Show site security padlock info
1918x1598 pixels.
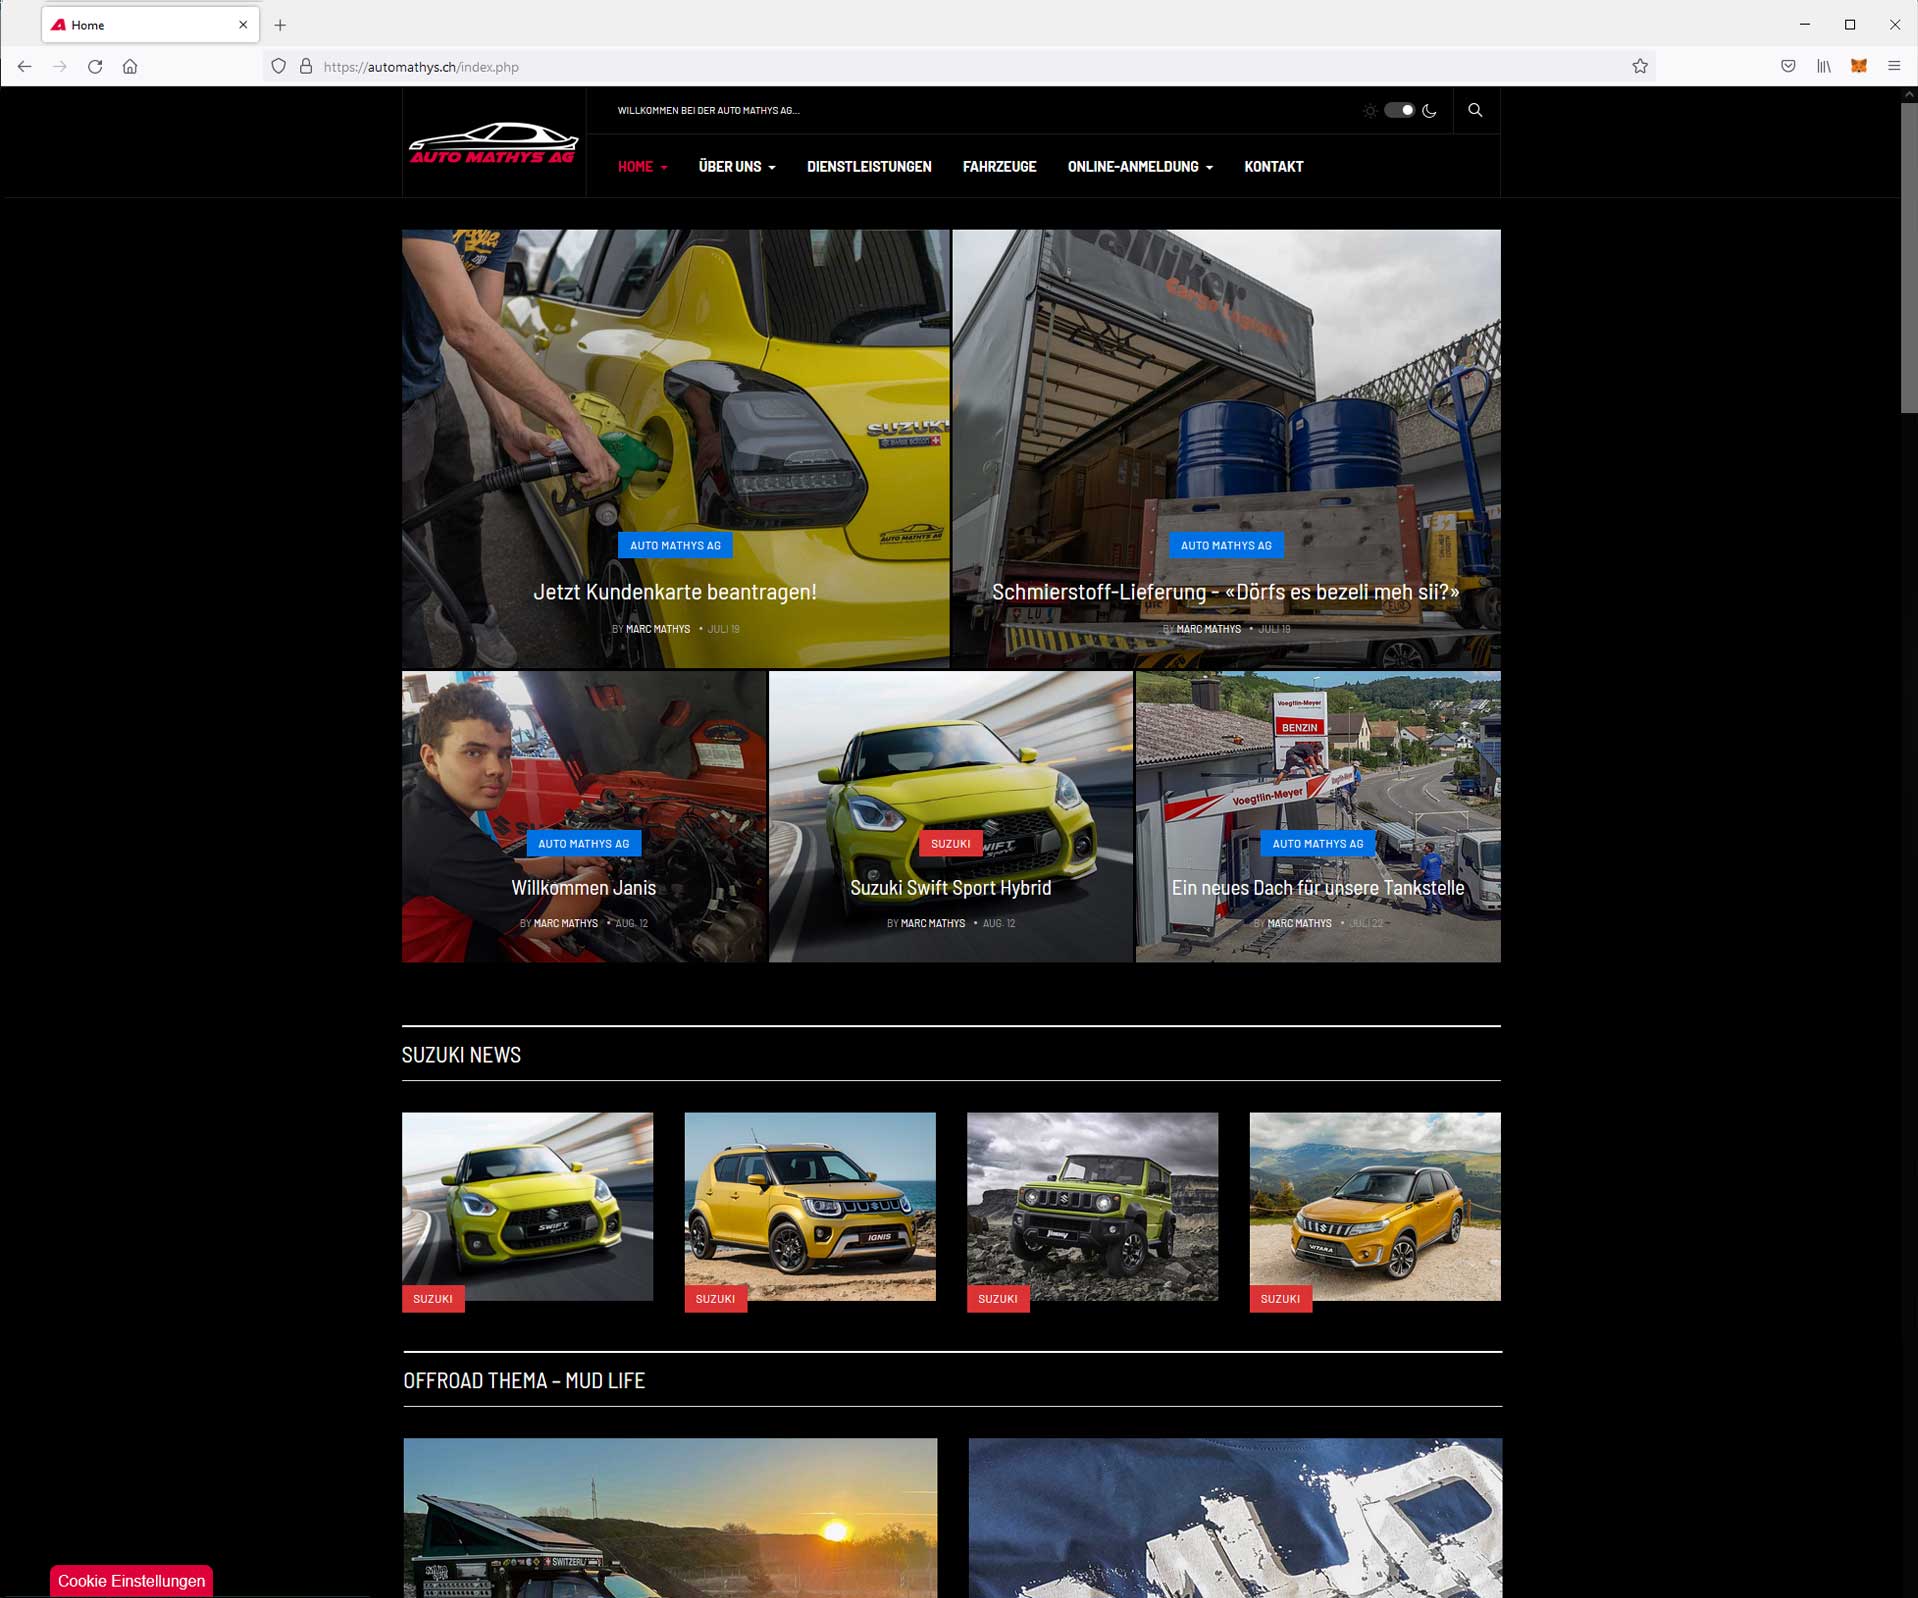tap(306, 67)
